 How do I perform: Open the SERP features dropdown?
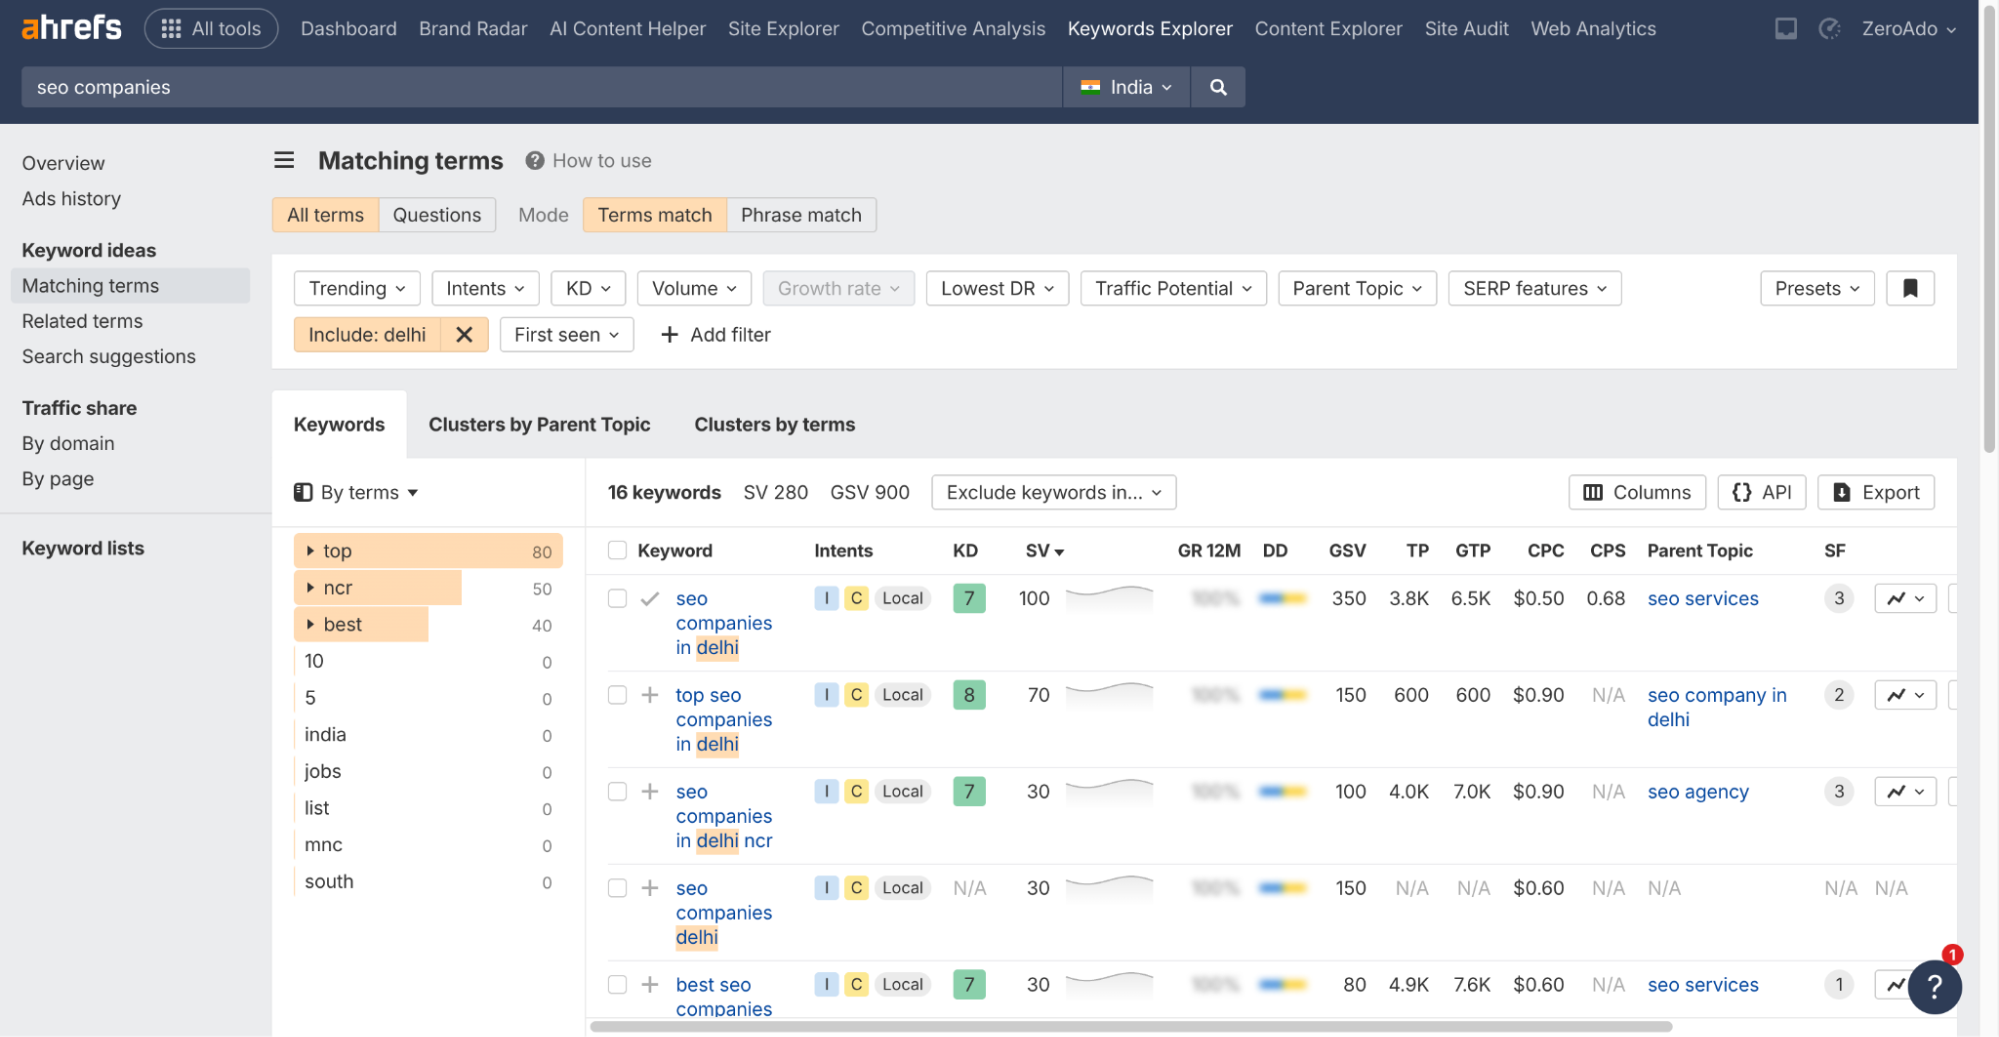coord(1535,289)
